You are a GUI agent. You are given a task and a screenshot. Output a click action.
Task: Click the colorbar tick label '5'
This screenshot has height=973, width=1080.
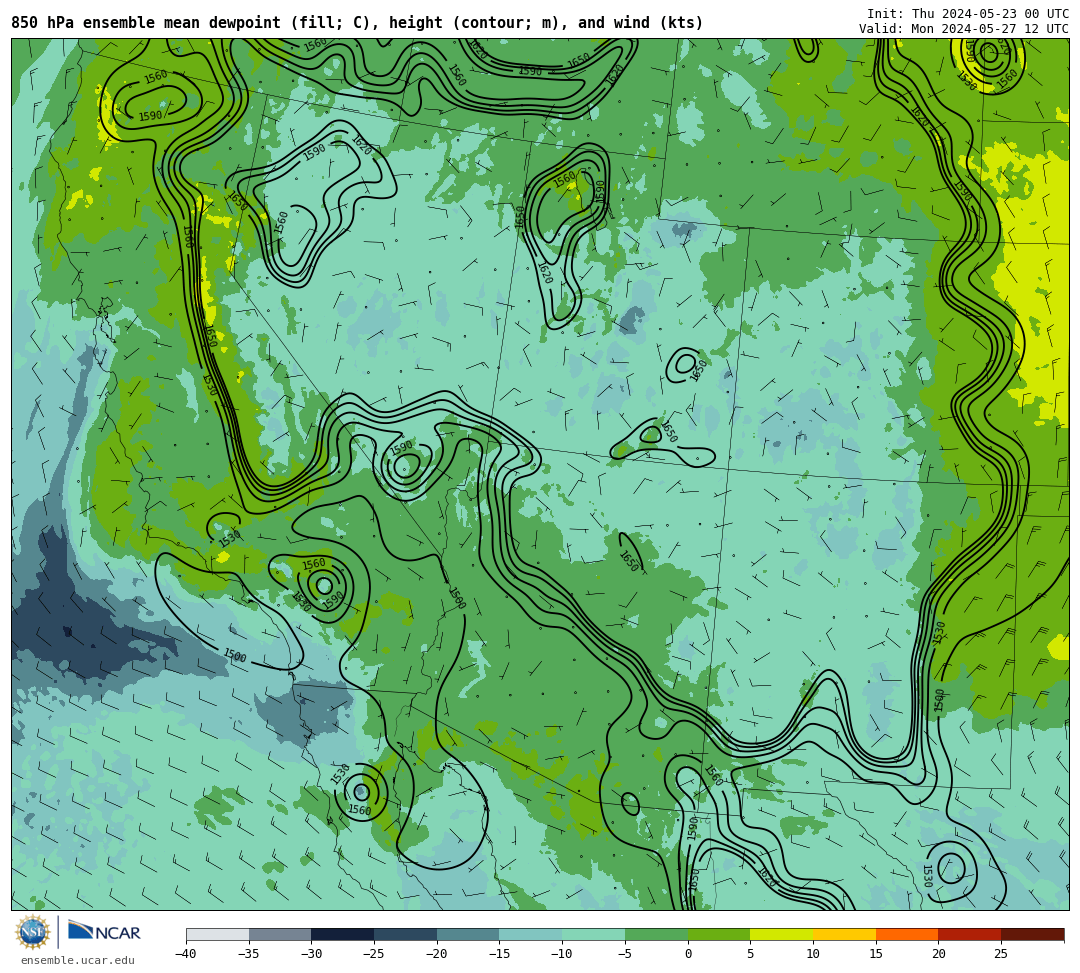pos(751,954)
